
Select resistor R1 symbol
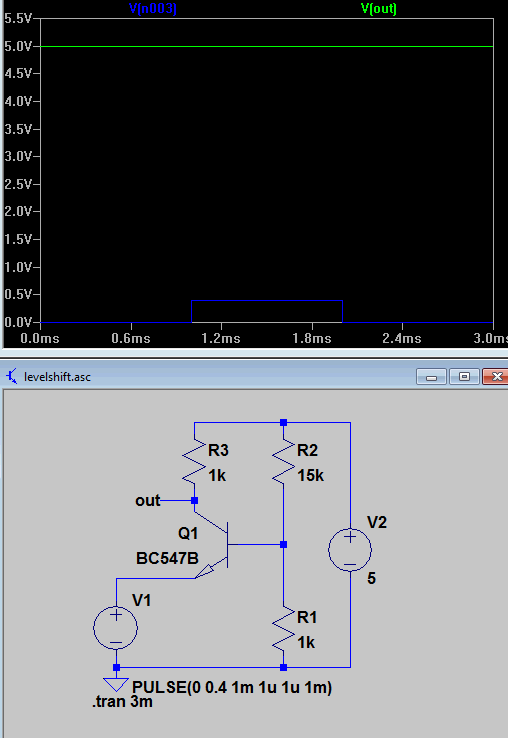coord(283,629)
